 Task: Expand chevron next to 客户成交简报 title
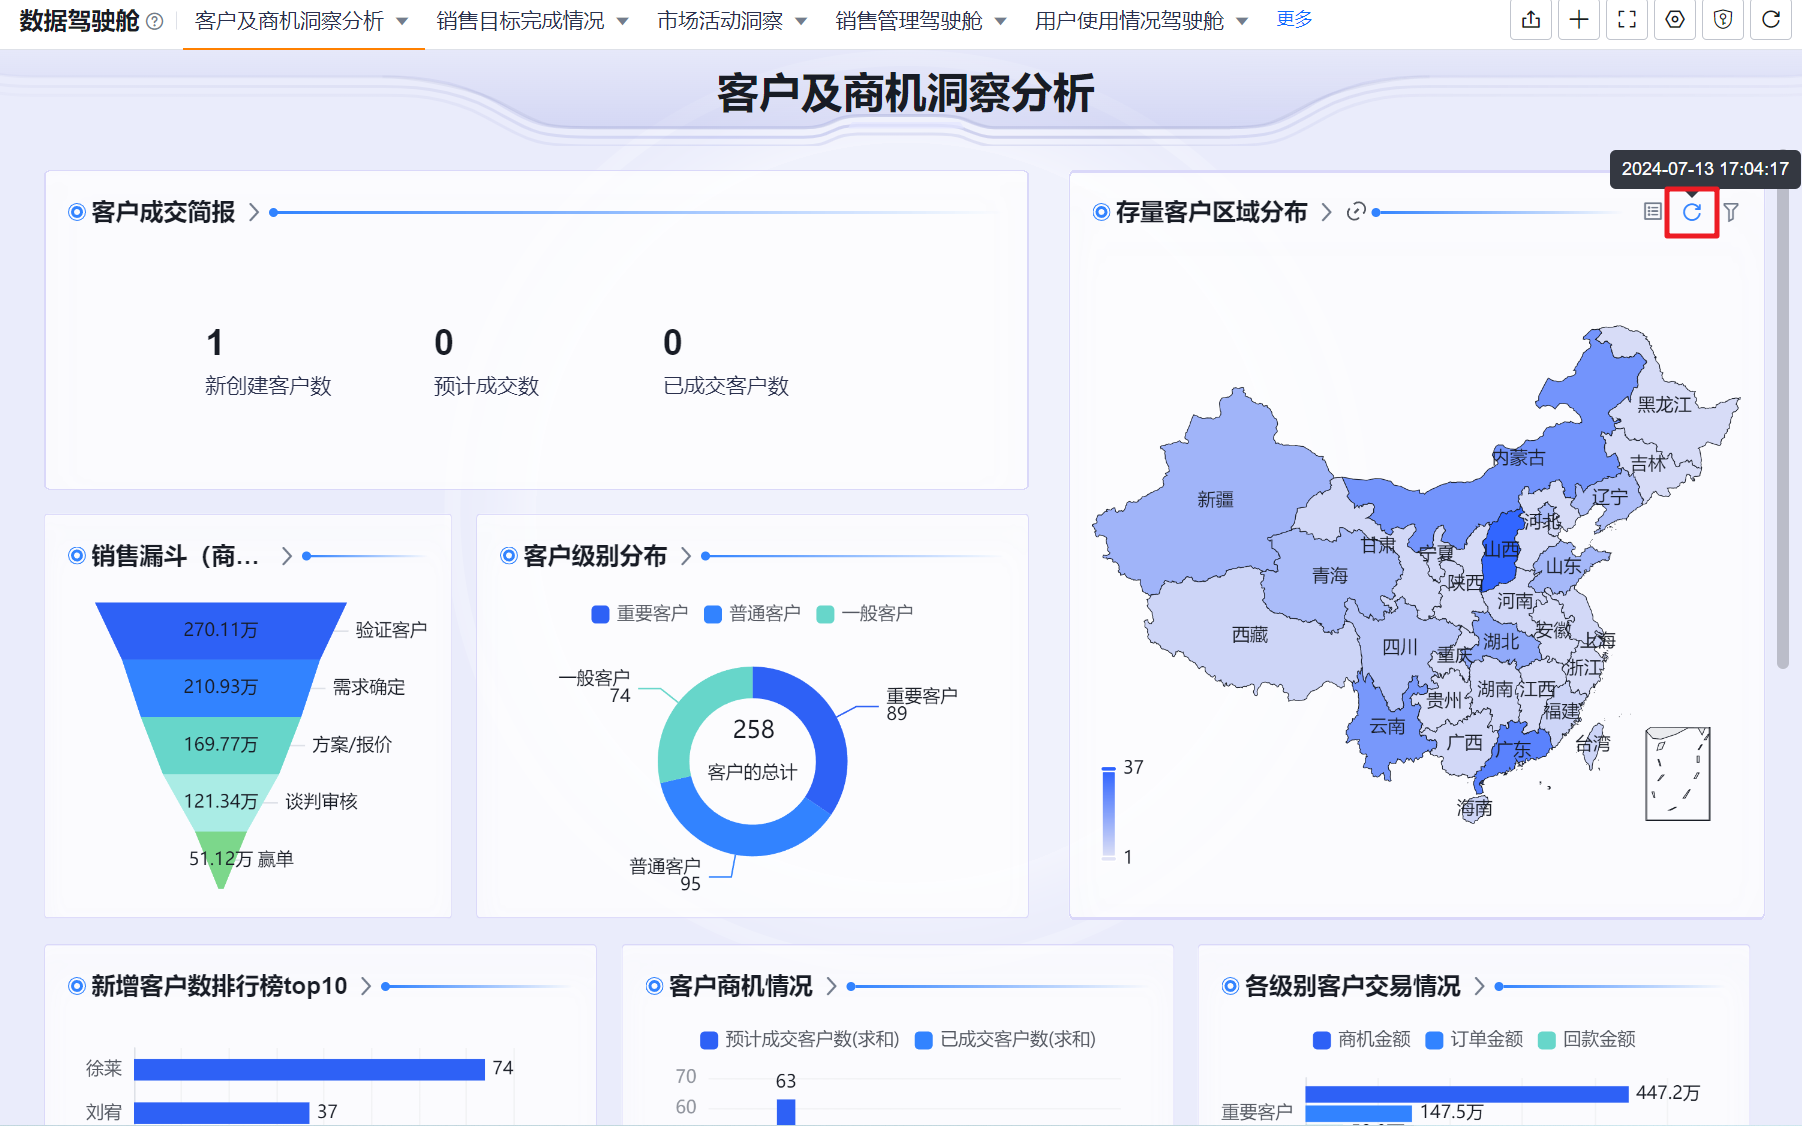tap(253, 212)
